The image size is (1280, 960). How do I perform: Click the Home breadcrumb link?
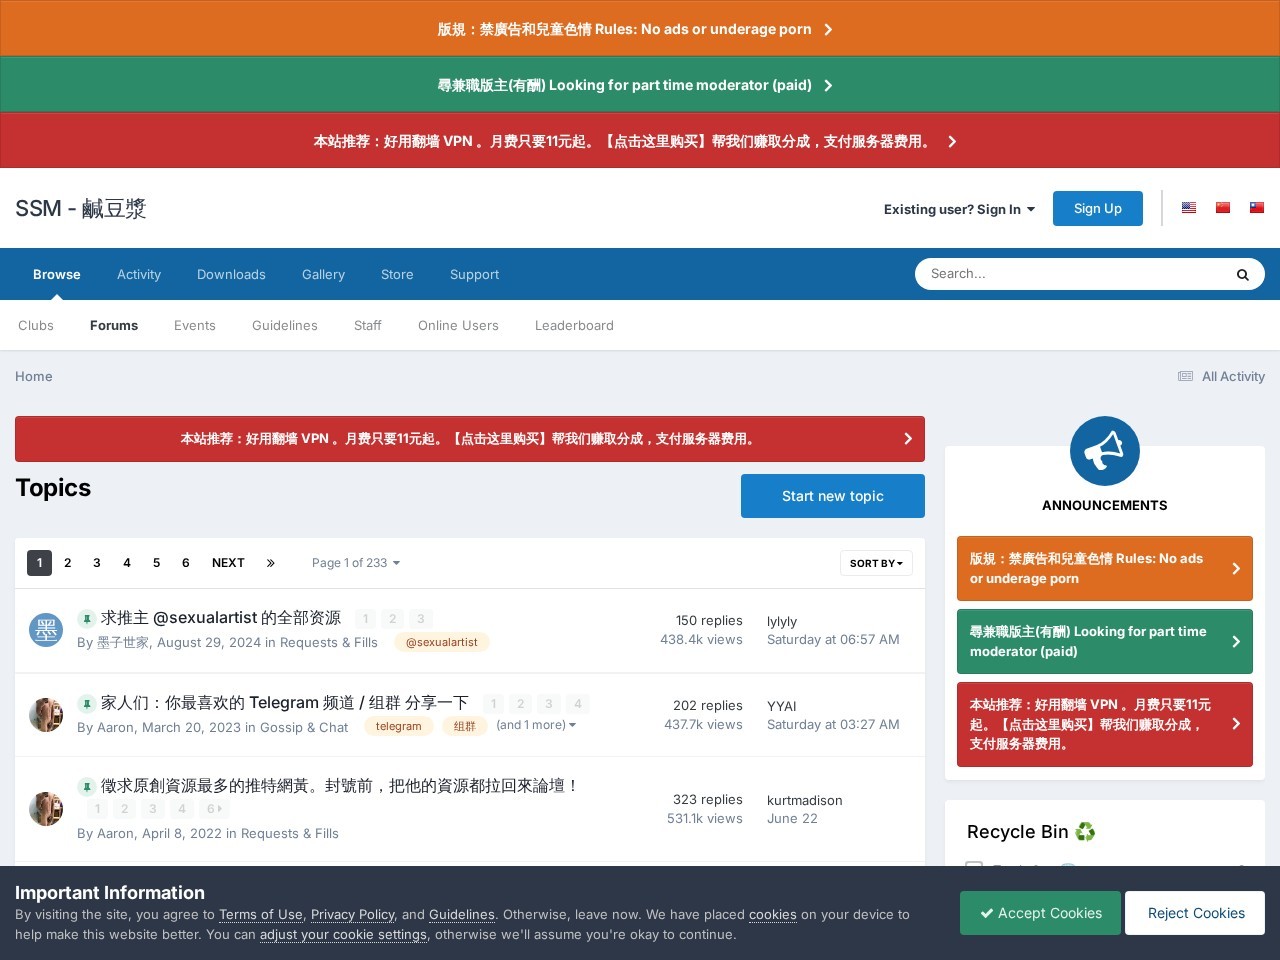coord(34,376)
